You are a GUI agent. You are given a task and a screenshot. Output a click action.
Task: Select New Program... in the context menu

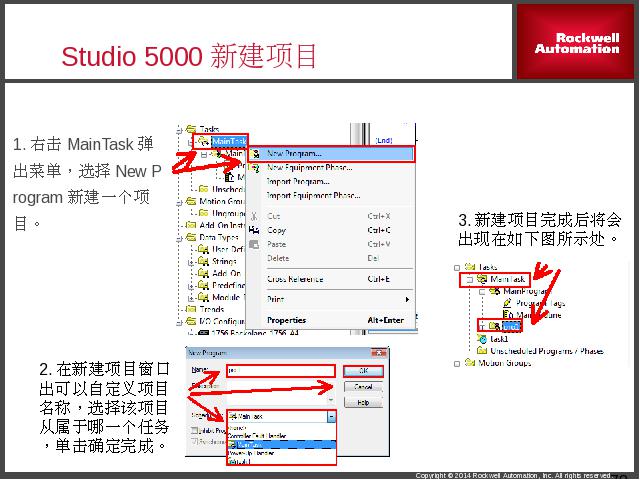(x=331, y=154)
